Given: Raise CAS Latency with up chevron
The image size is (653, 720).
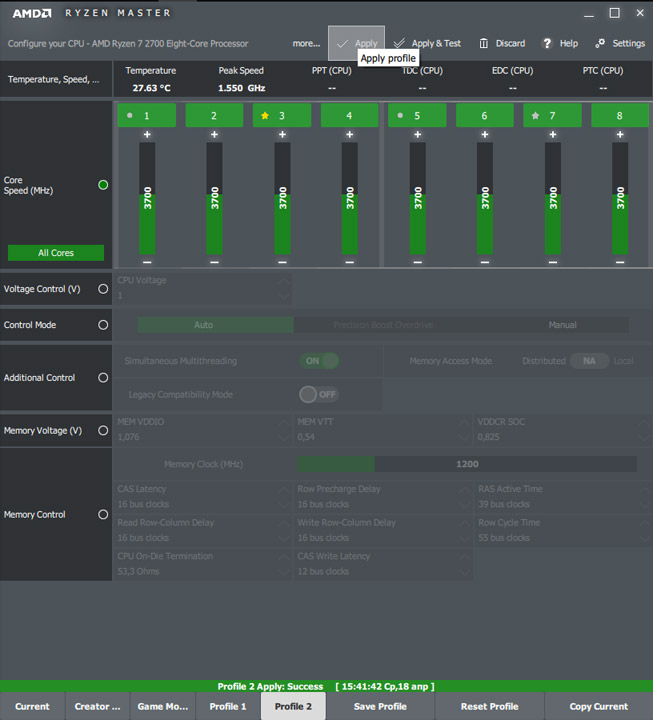Looking at the screenshot, I should pyautogui.click(x=284, y=490).
